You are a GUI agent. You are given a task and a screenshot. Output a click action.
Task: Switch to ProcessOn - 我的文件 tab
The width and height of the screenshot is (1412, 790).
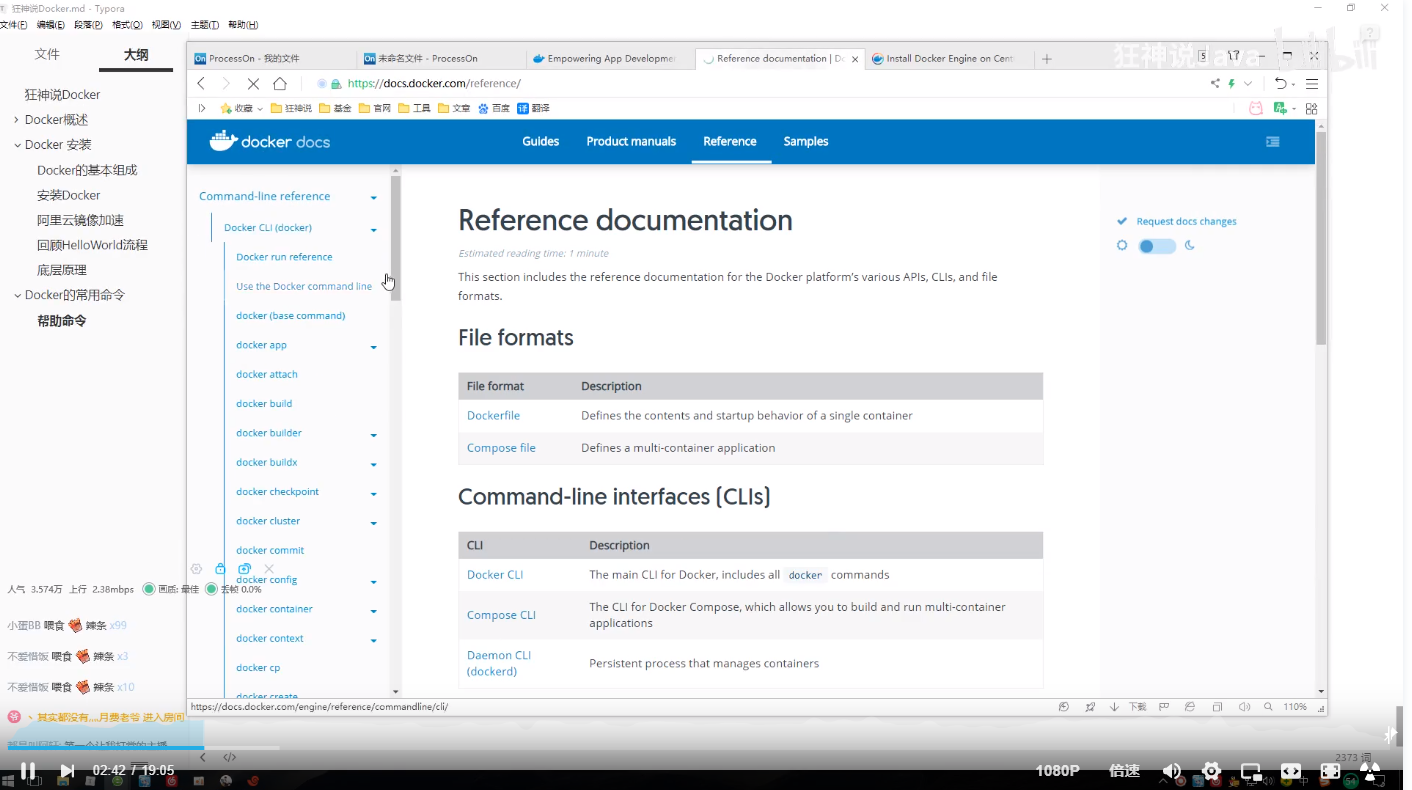coord(272,59)
